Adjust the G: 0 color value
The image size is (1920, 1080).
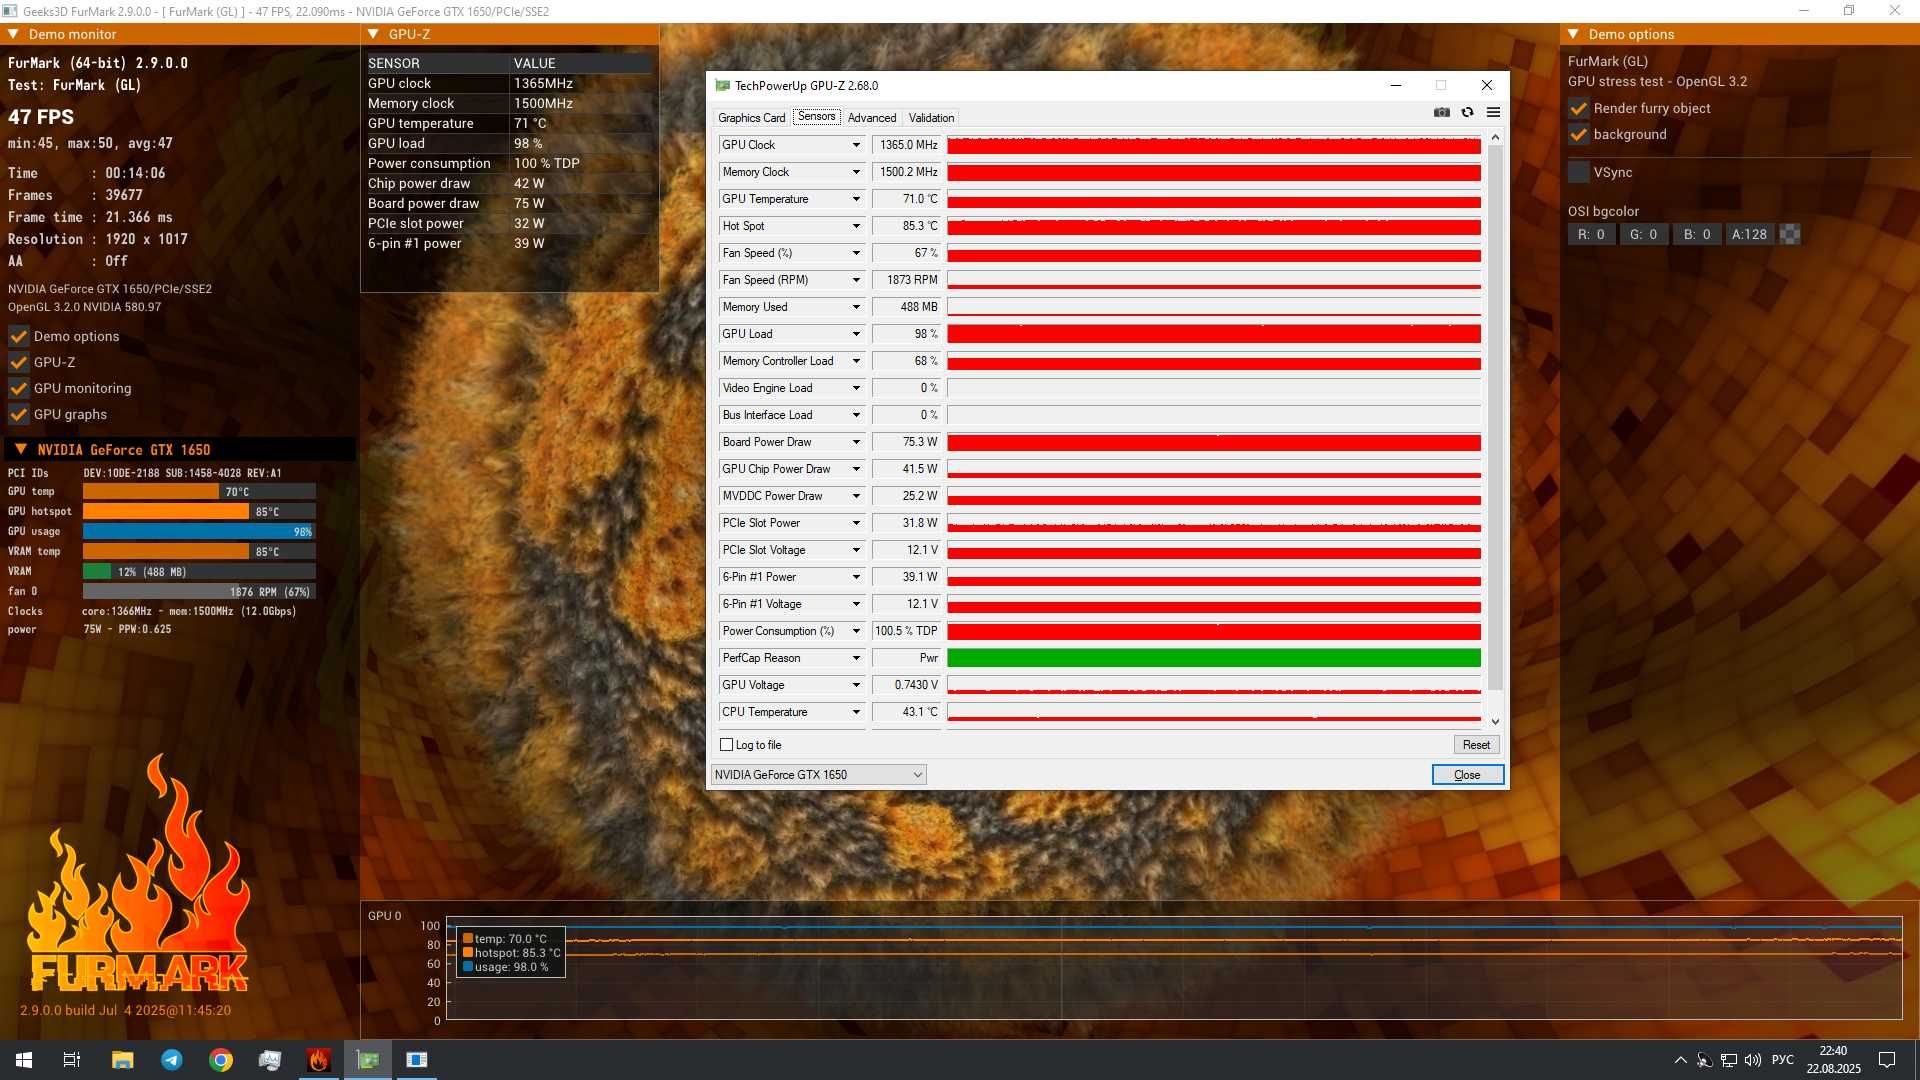pos(1643,235)
